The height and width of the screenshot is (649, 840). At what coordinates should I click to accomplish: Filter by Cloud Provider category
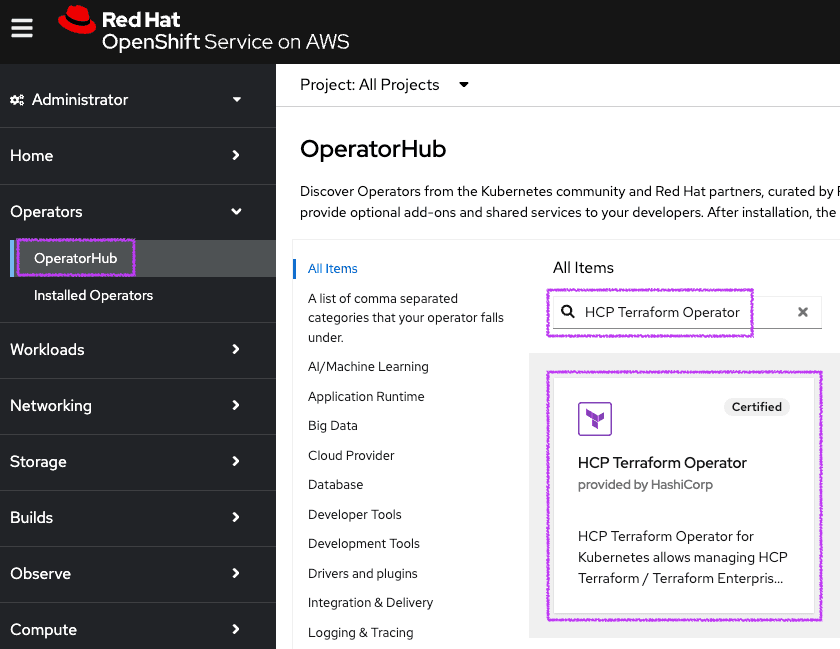[x=351, y=456]
